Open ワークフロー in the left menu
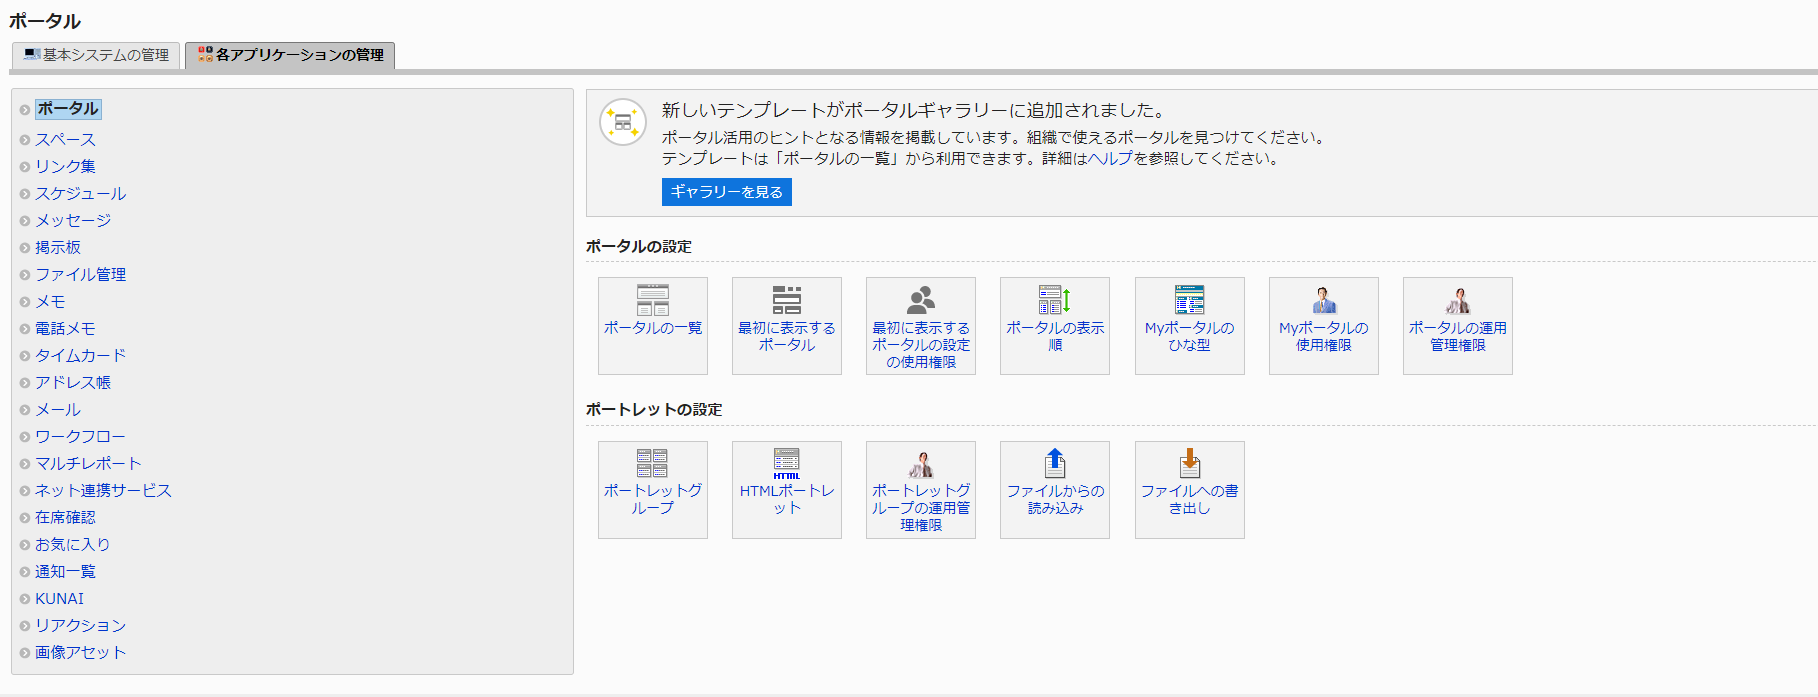 tap(80, 437)
